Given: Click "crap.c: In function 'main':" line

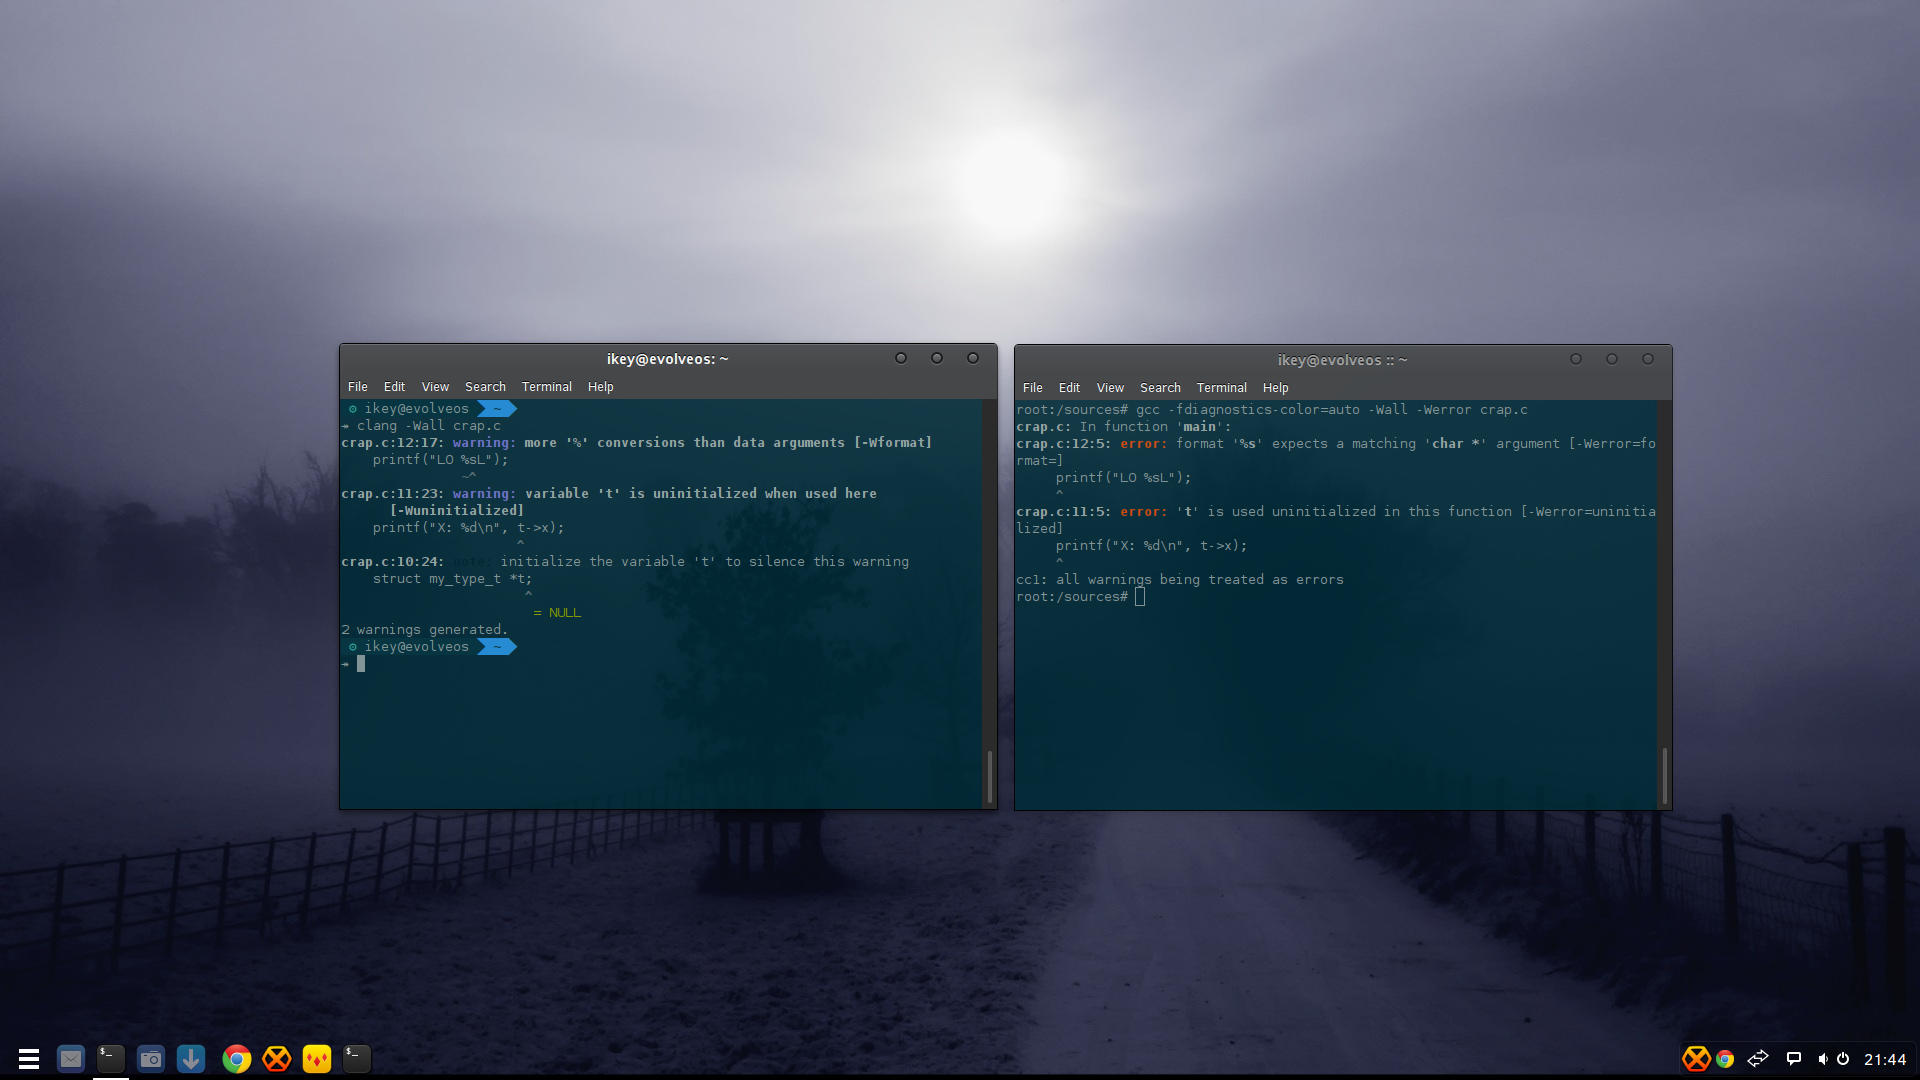Looking at the screenshot, I should click(x=1124, y=427).
